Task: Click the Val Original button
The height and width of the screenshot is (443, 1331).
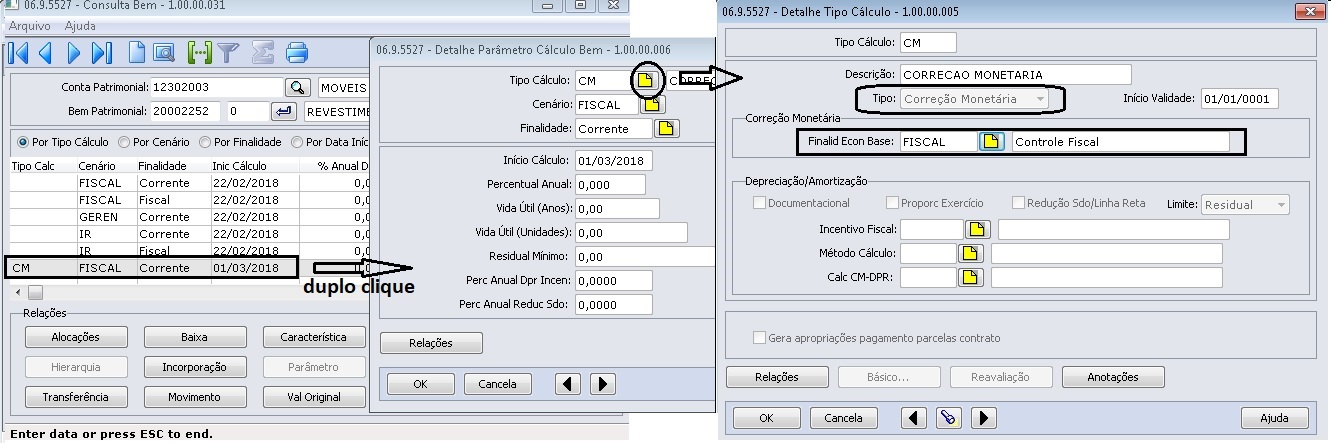Action: coord(313,397)
